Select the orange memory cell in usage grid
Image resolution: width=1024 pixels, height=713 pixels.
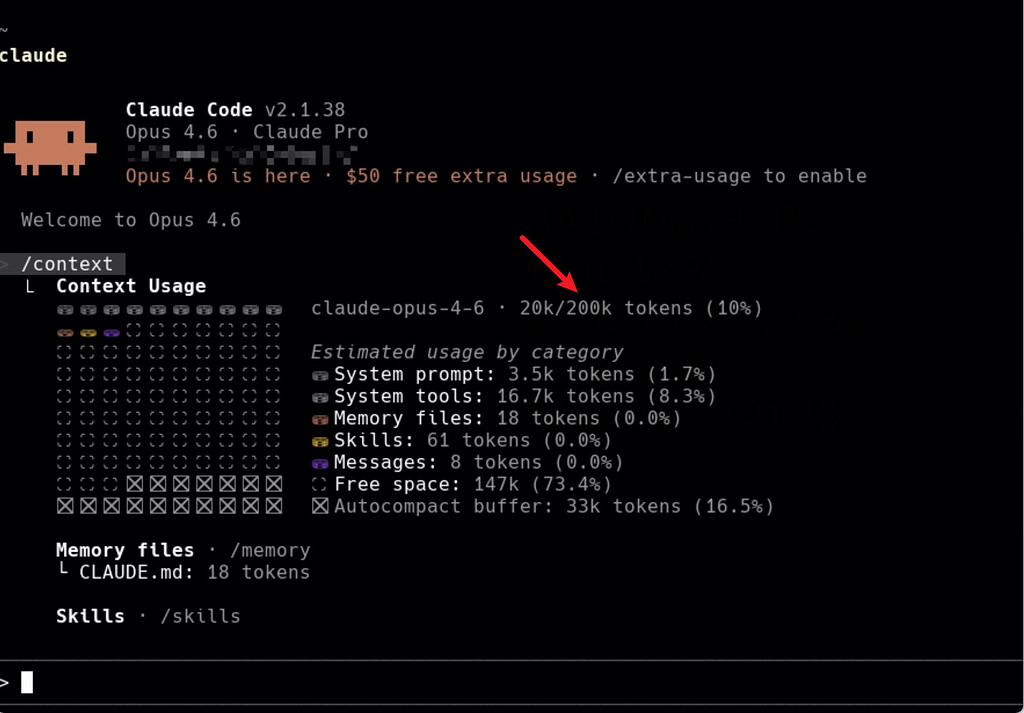65,332
